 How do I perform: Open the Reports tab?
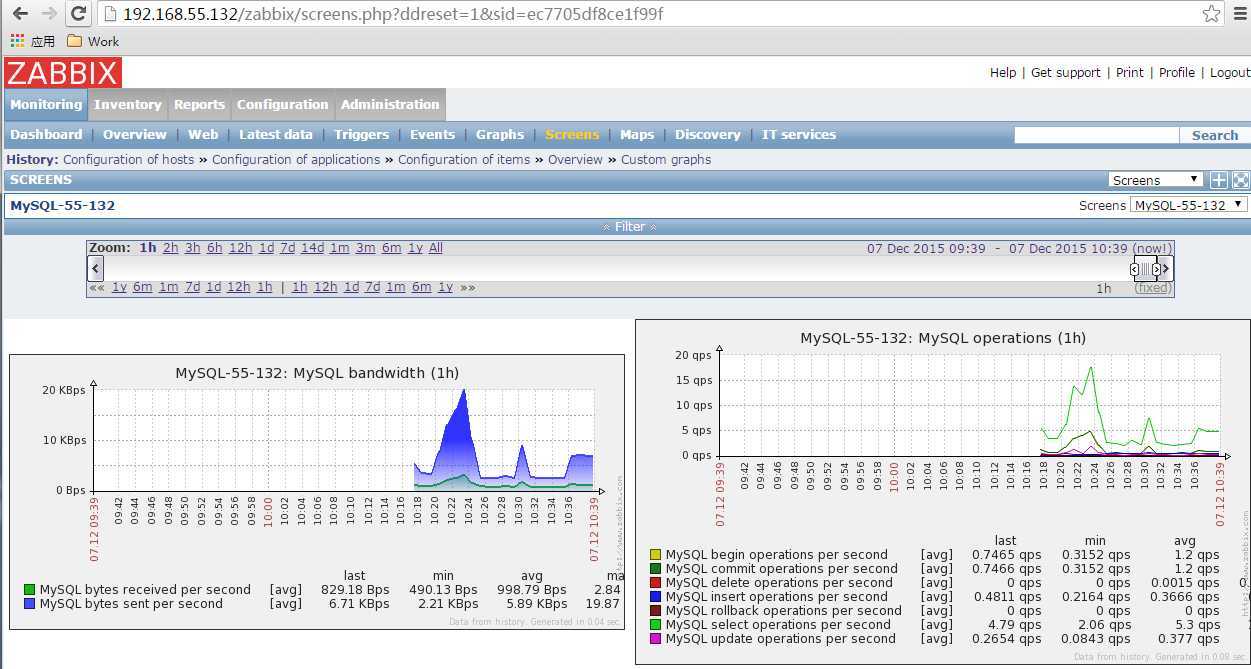coord(199,104)
